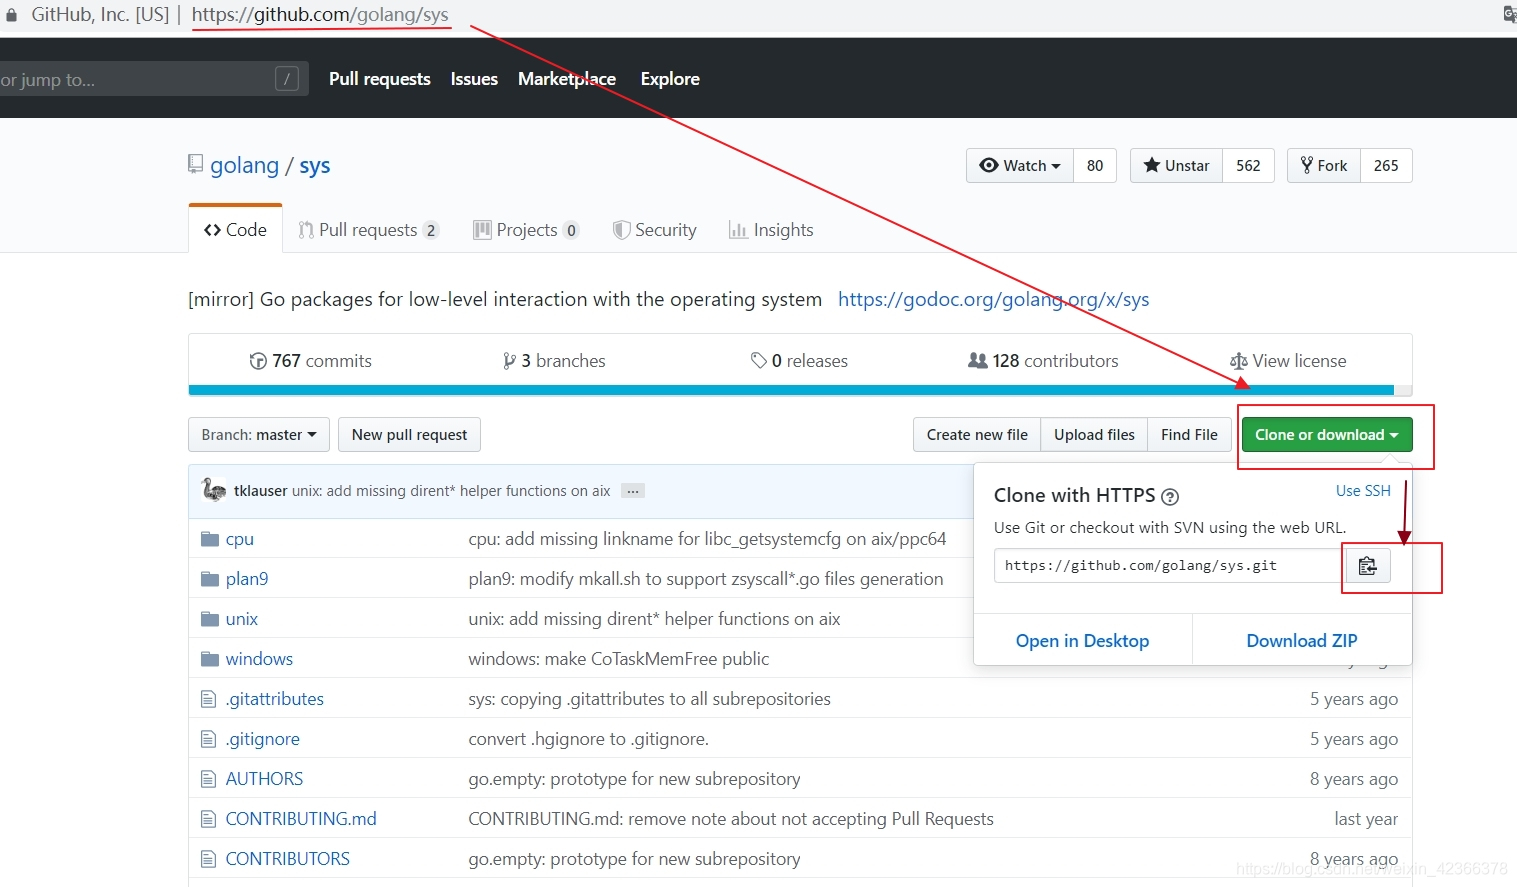Switch clone method via Use SSH
Image resolution: width=1517 pixels, height=887 pixels.
tap(1363, 491)
